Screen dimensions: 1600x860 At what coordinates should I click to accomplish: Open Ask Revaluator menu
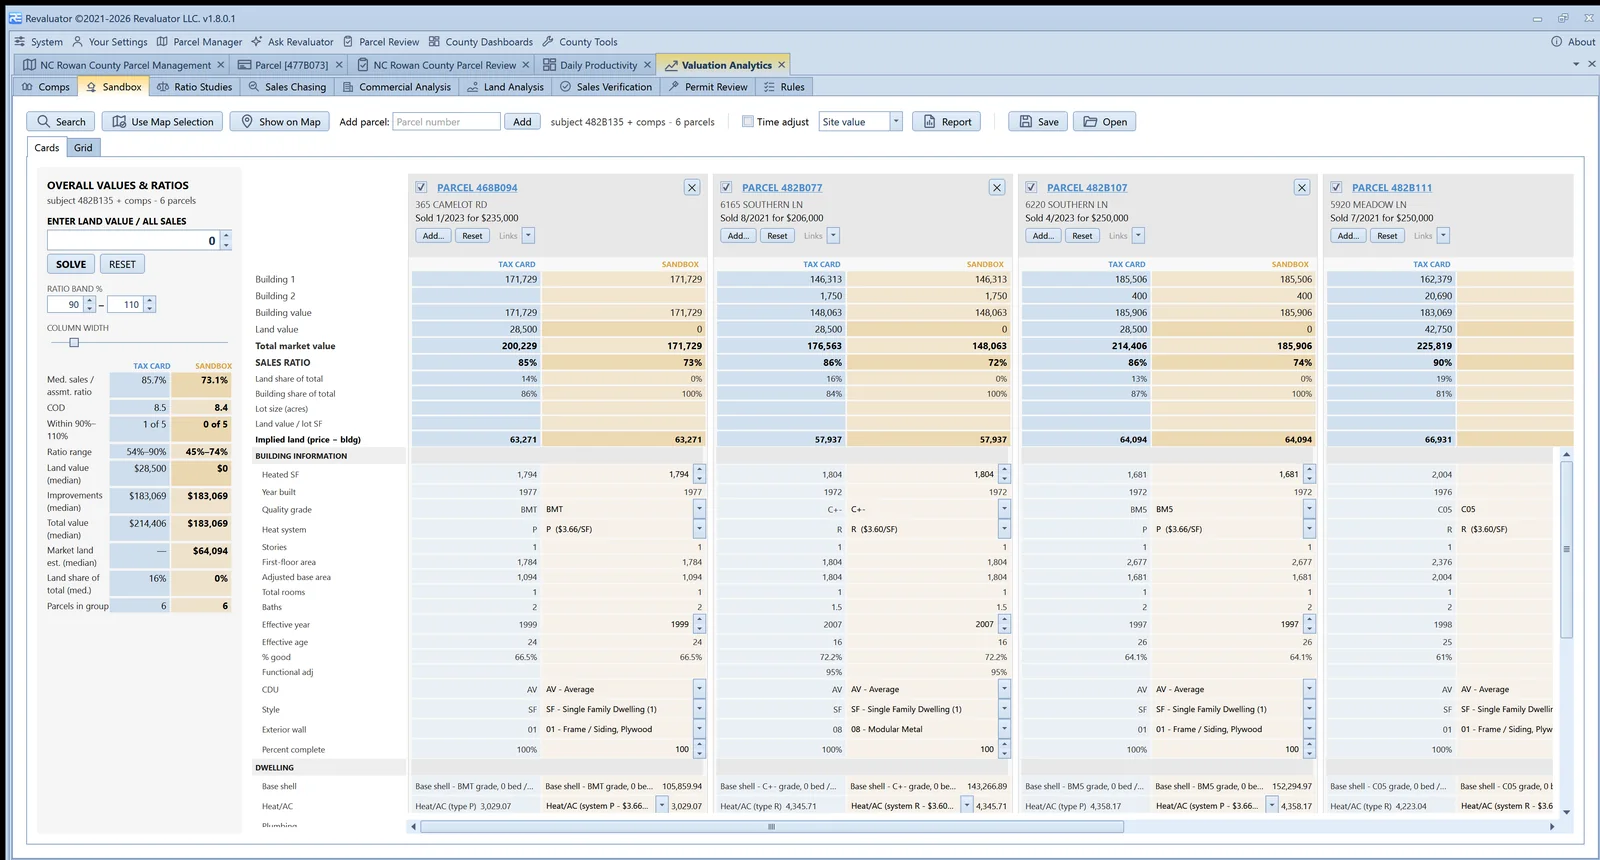292,42
